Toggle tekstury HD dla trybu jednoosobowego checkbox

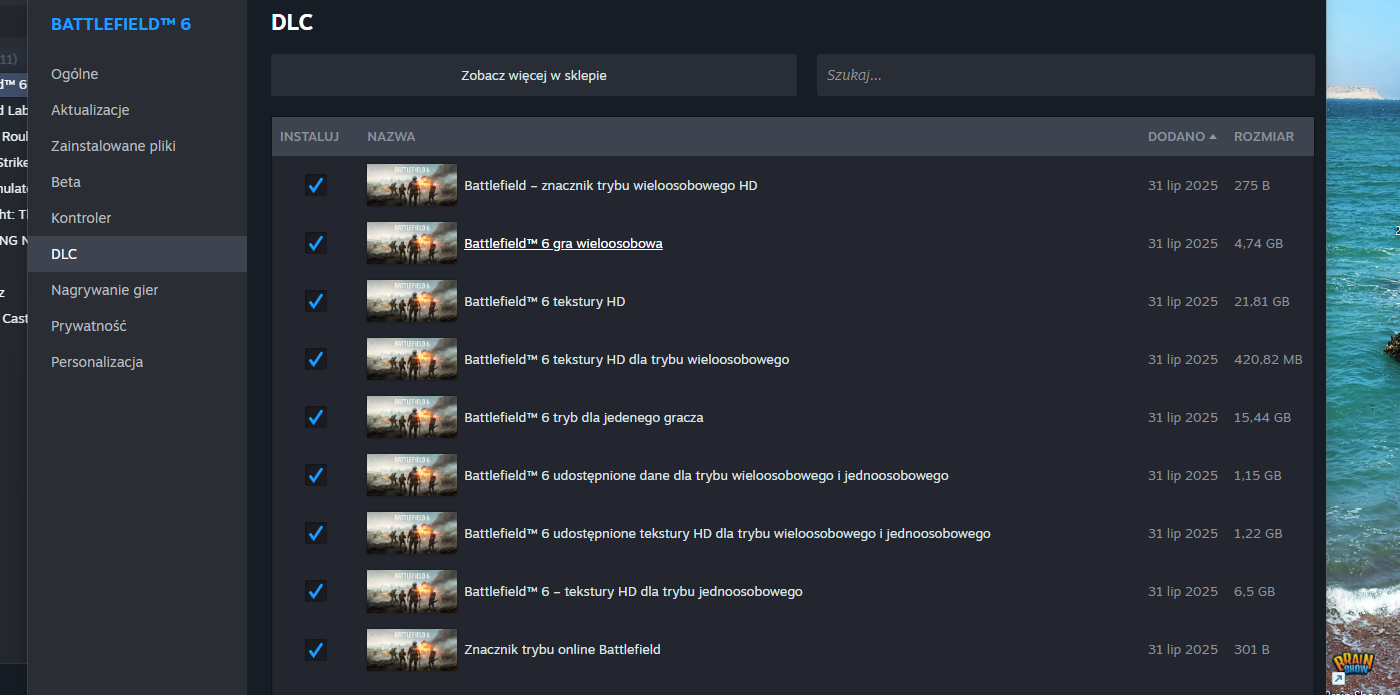coord(316,591)
